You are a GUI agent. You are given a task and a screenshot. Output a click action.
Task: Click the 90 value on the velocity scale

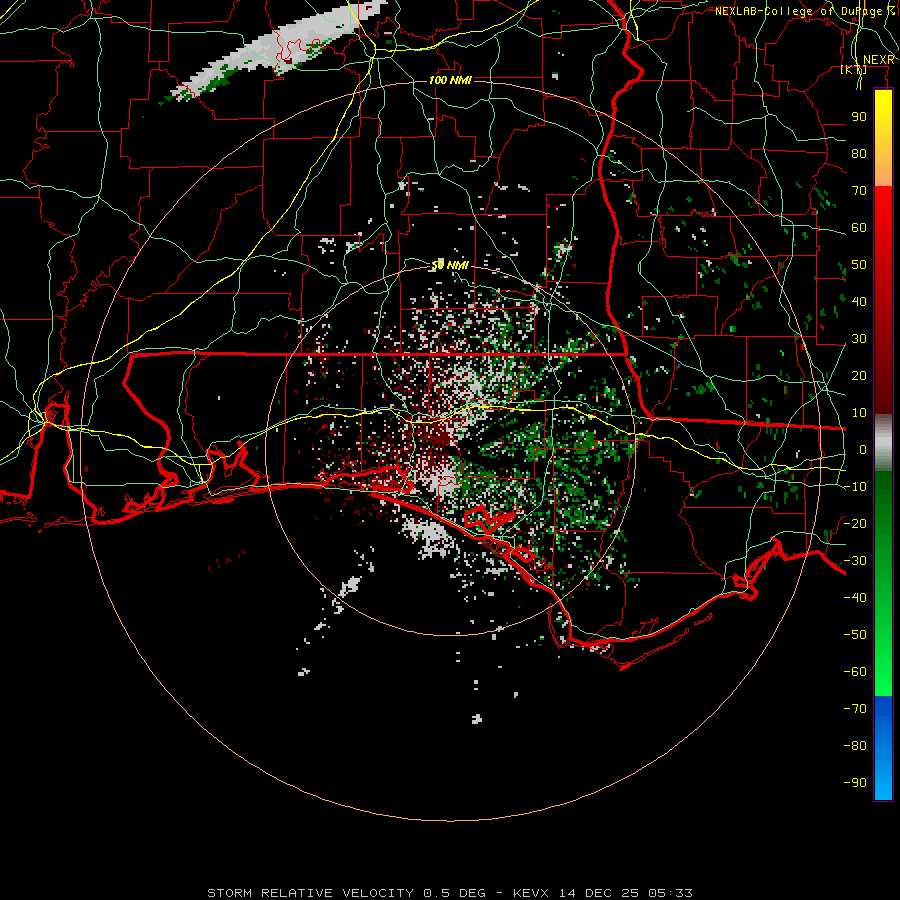[859, 117]
